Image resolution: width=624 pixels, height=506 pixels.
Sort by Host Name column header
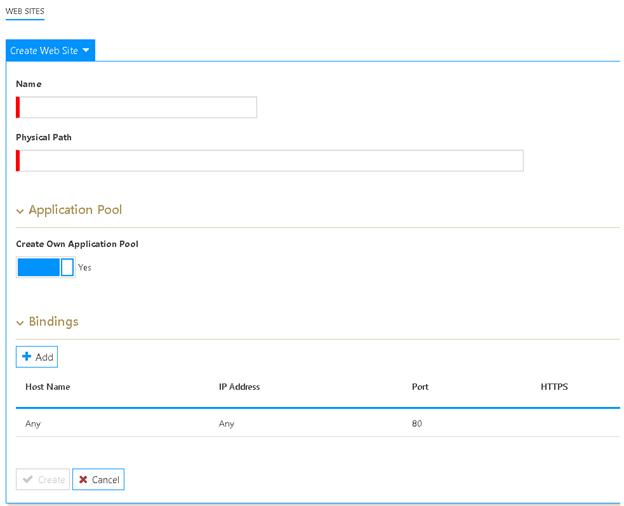click(48, 387)
